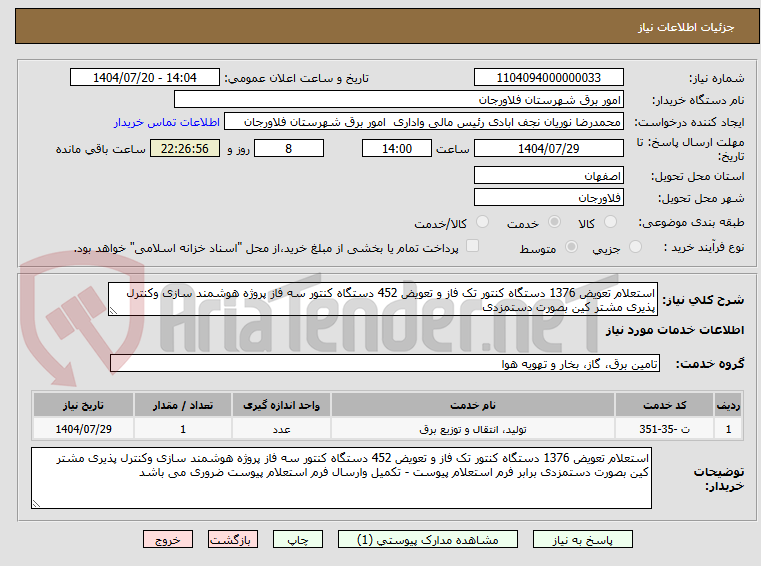761x566 pixels.
Task: Click the 'چاپ' print button
Action: coord(298,539)
